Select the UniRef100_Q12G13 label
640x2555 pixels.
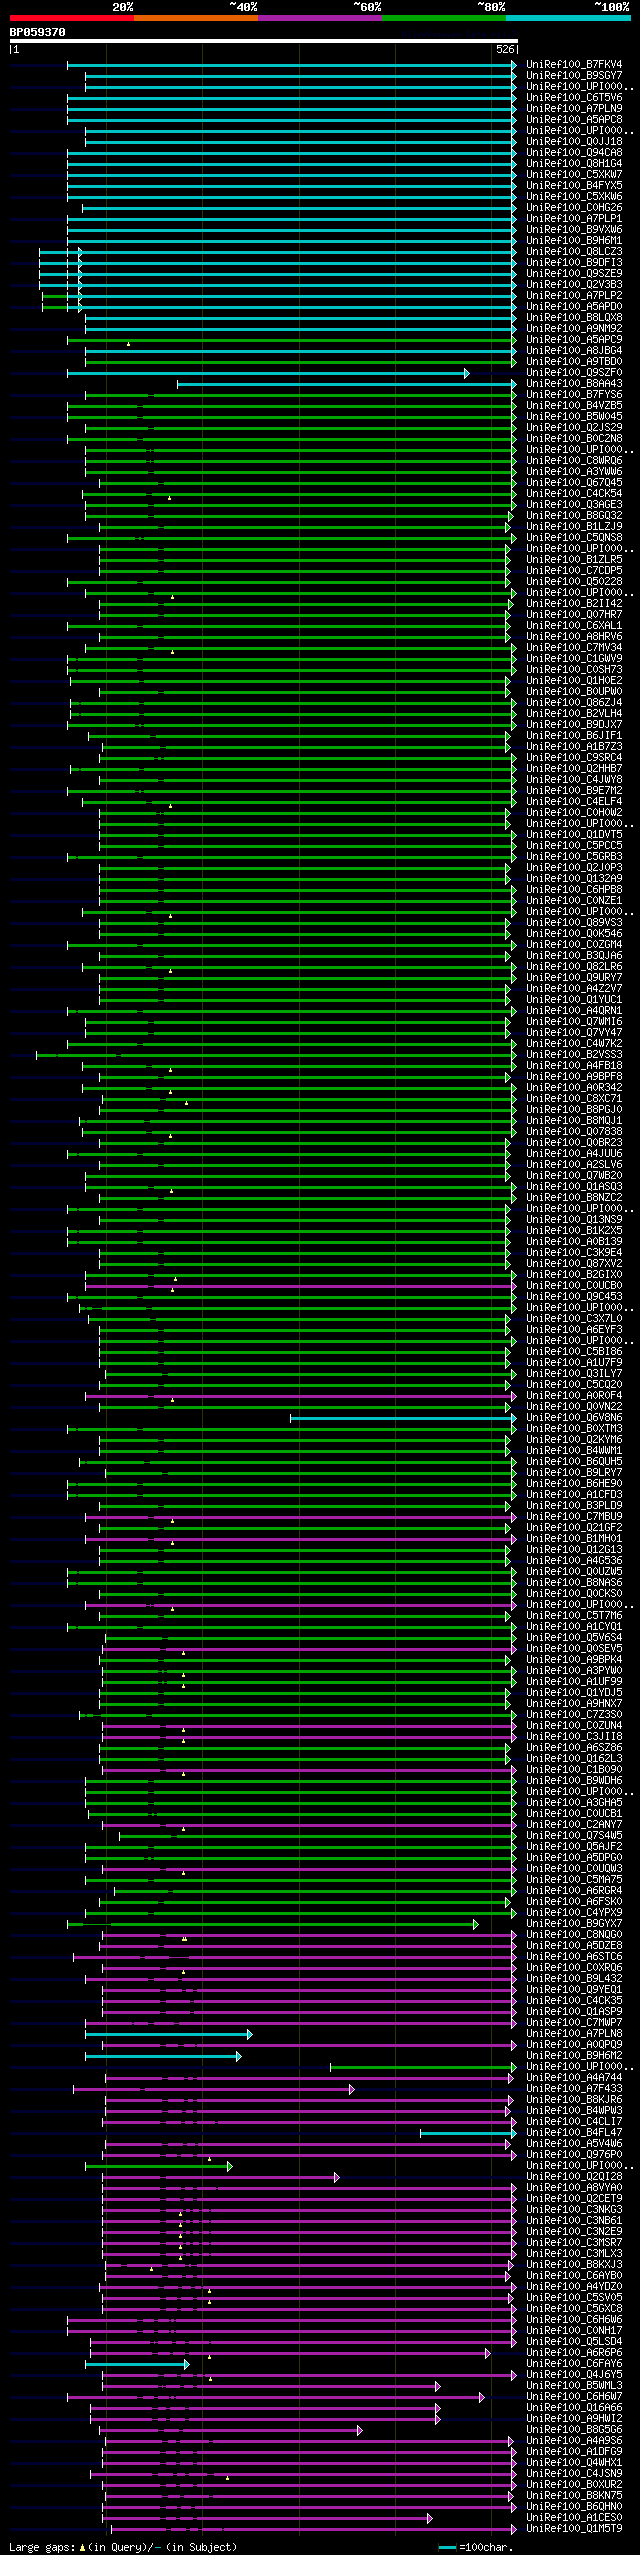[574, 1550]
